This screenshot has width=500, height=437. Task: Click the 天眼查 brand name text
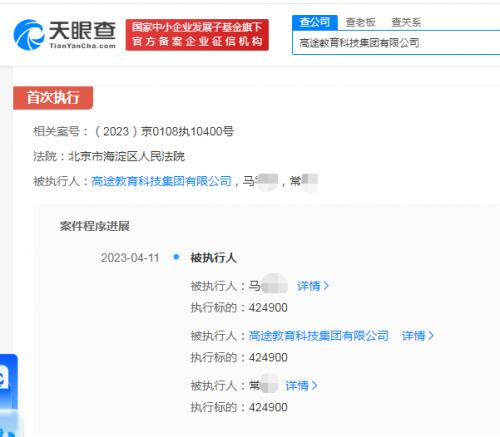coord(83,31)
